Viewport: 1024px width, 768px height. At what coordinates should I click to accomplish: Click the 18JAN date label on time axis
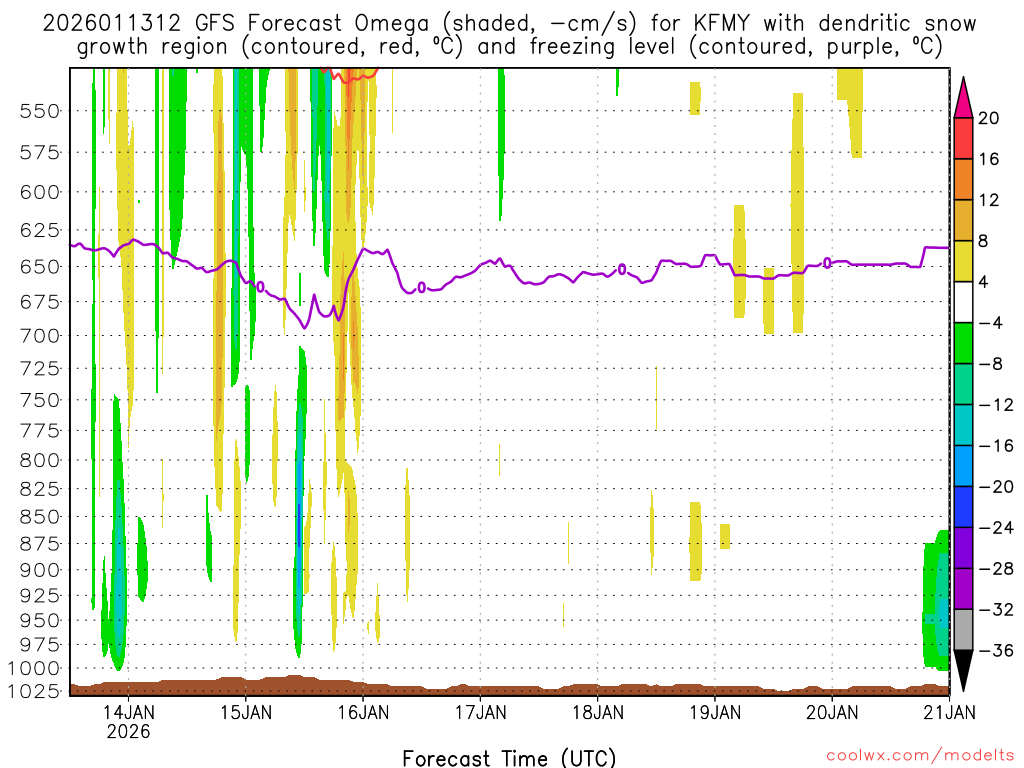[x=598, y=712]
